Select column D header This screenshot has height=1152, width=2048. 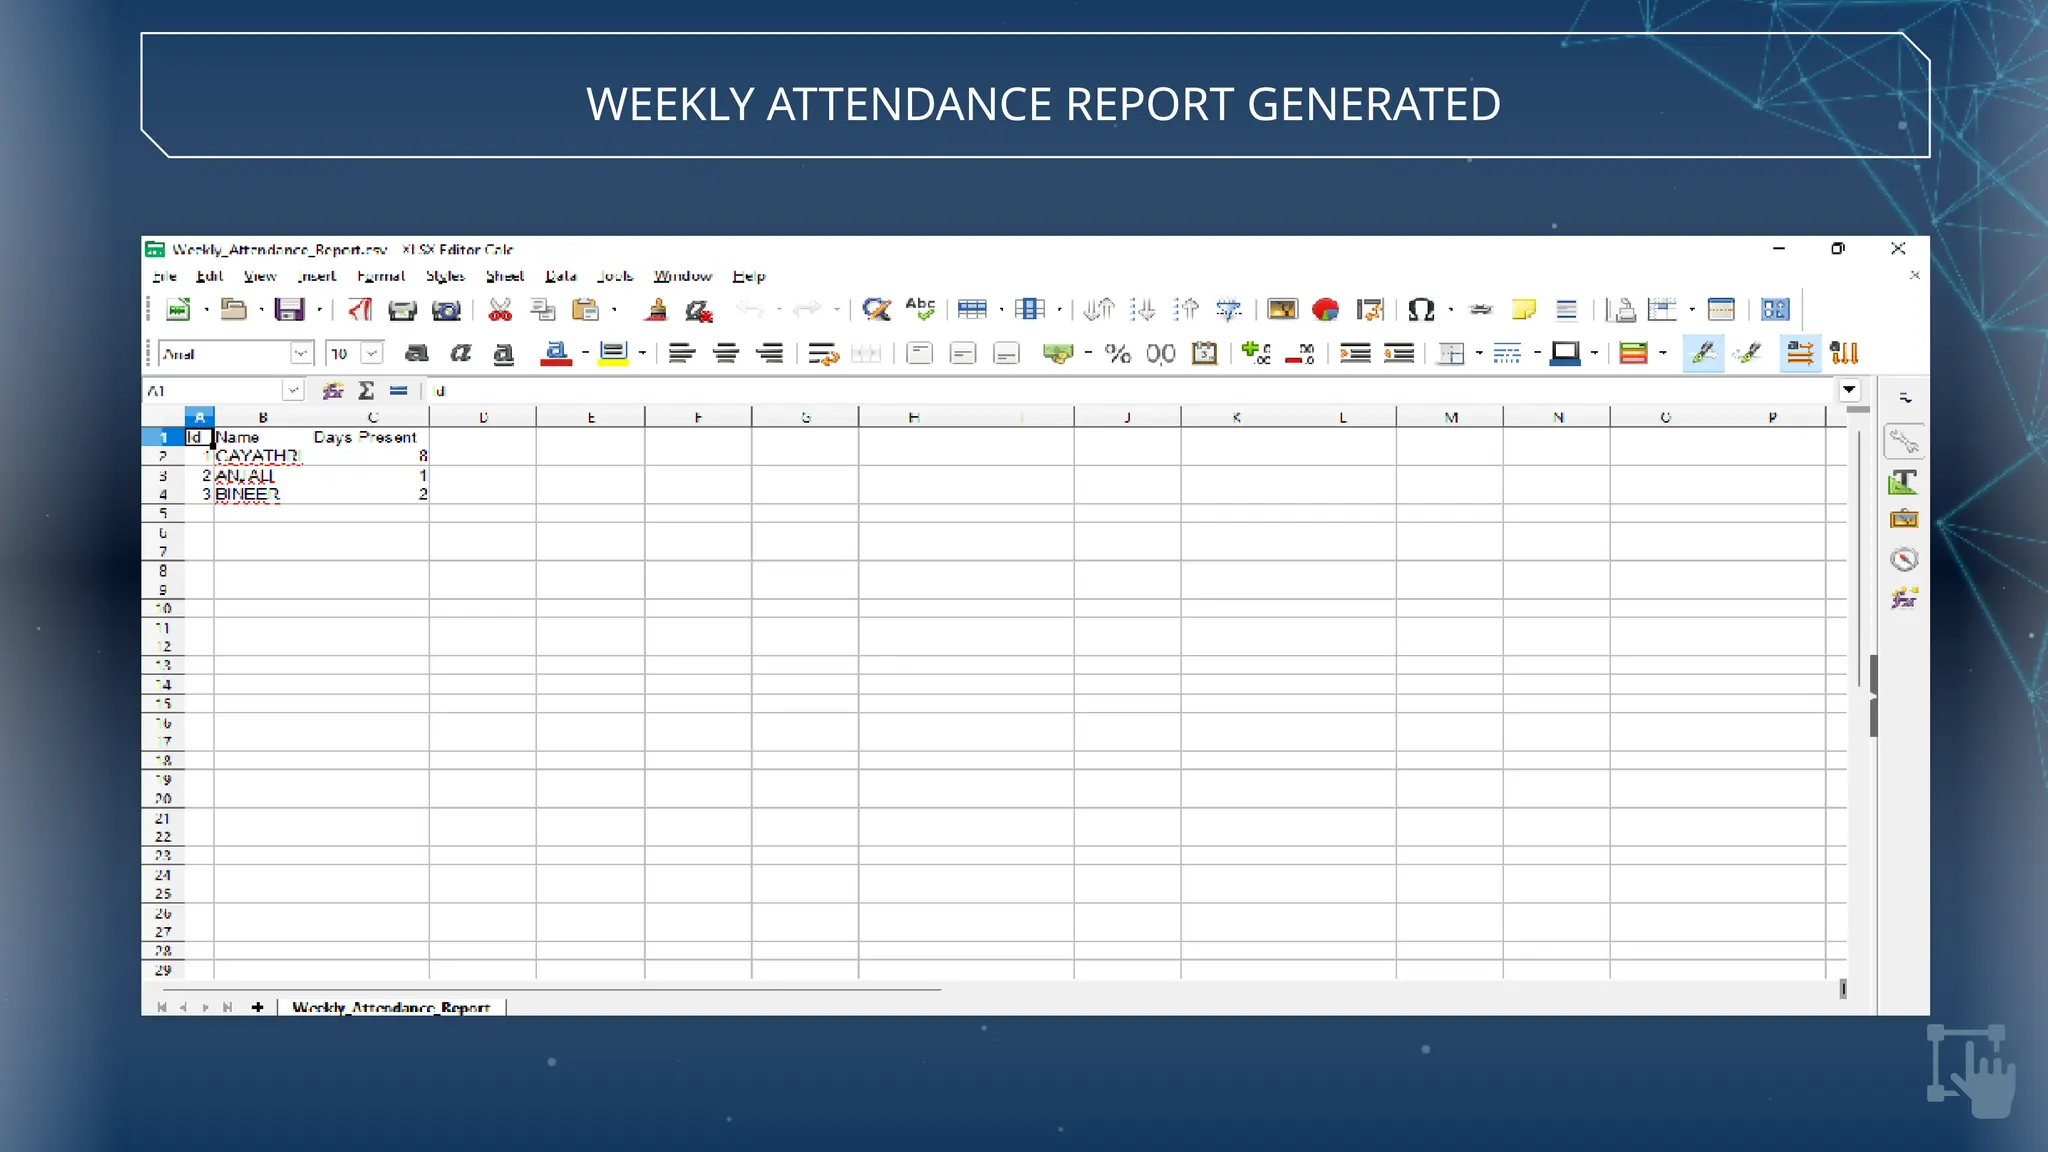tap(483, 418)
